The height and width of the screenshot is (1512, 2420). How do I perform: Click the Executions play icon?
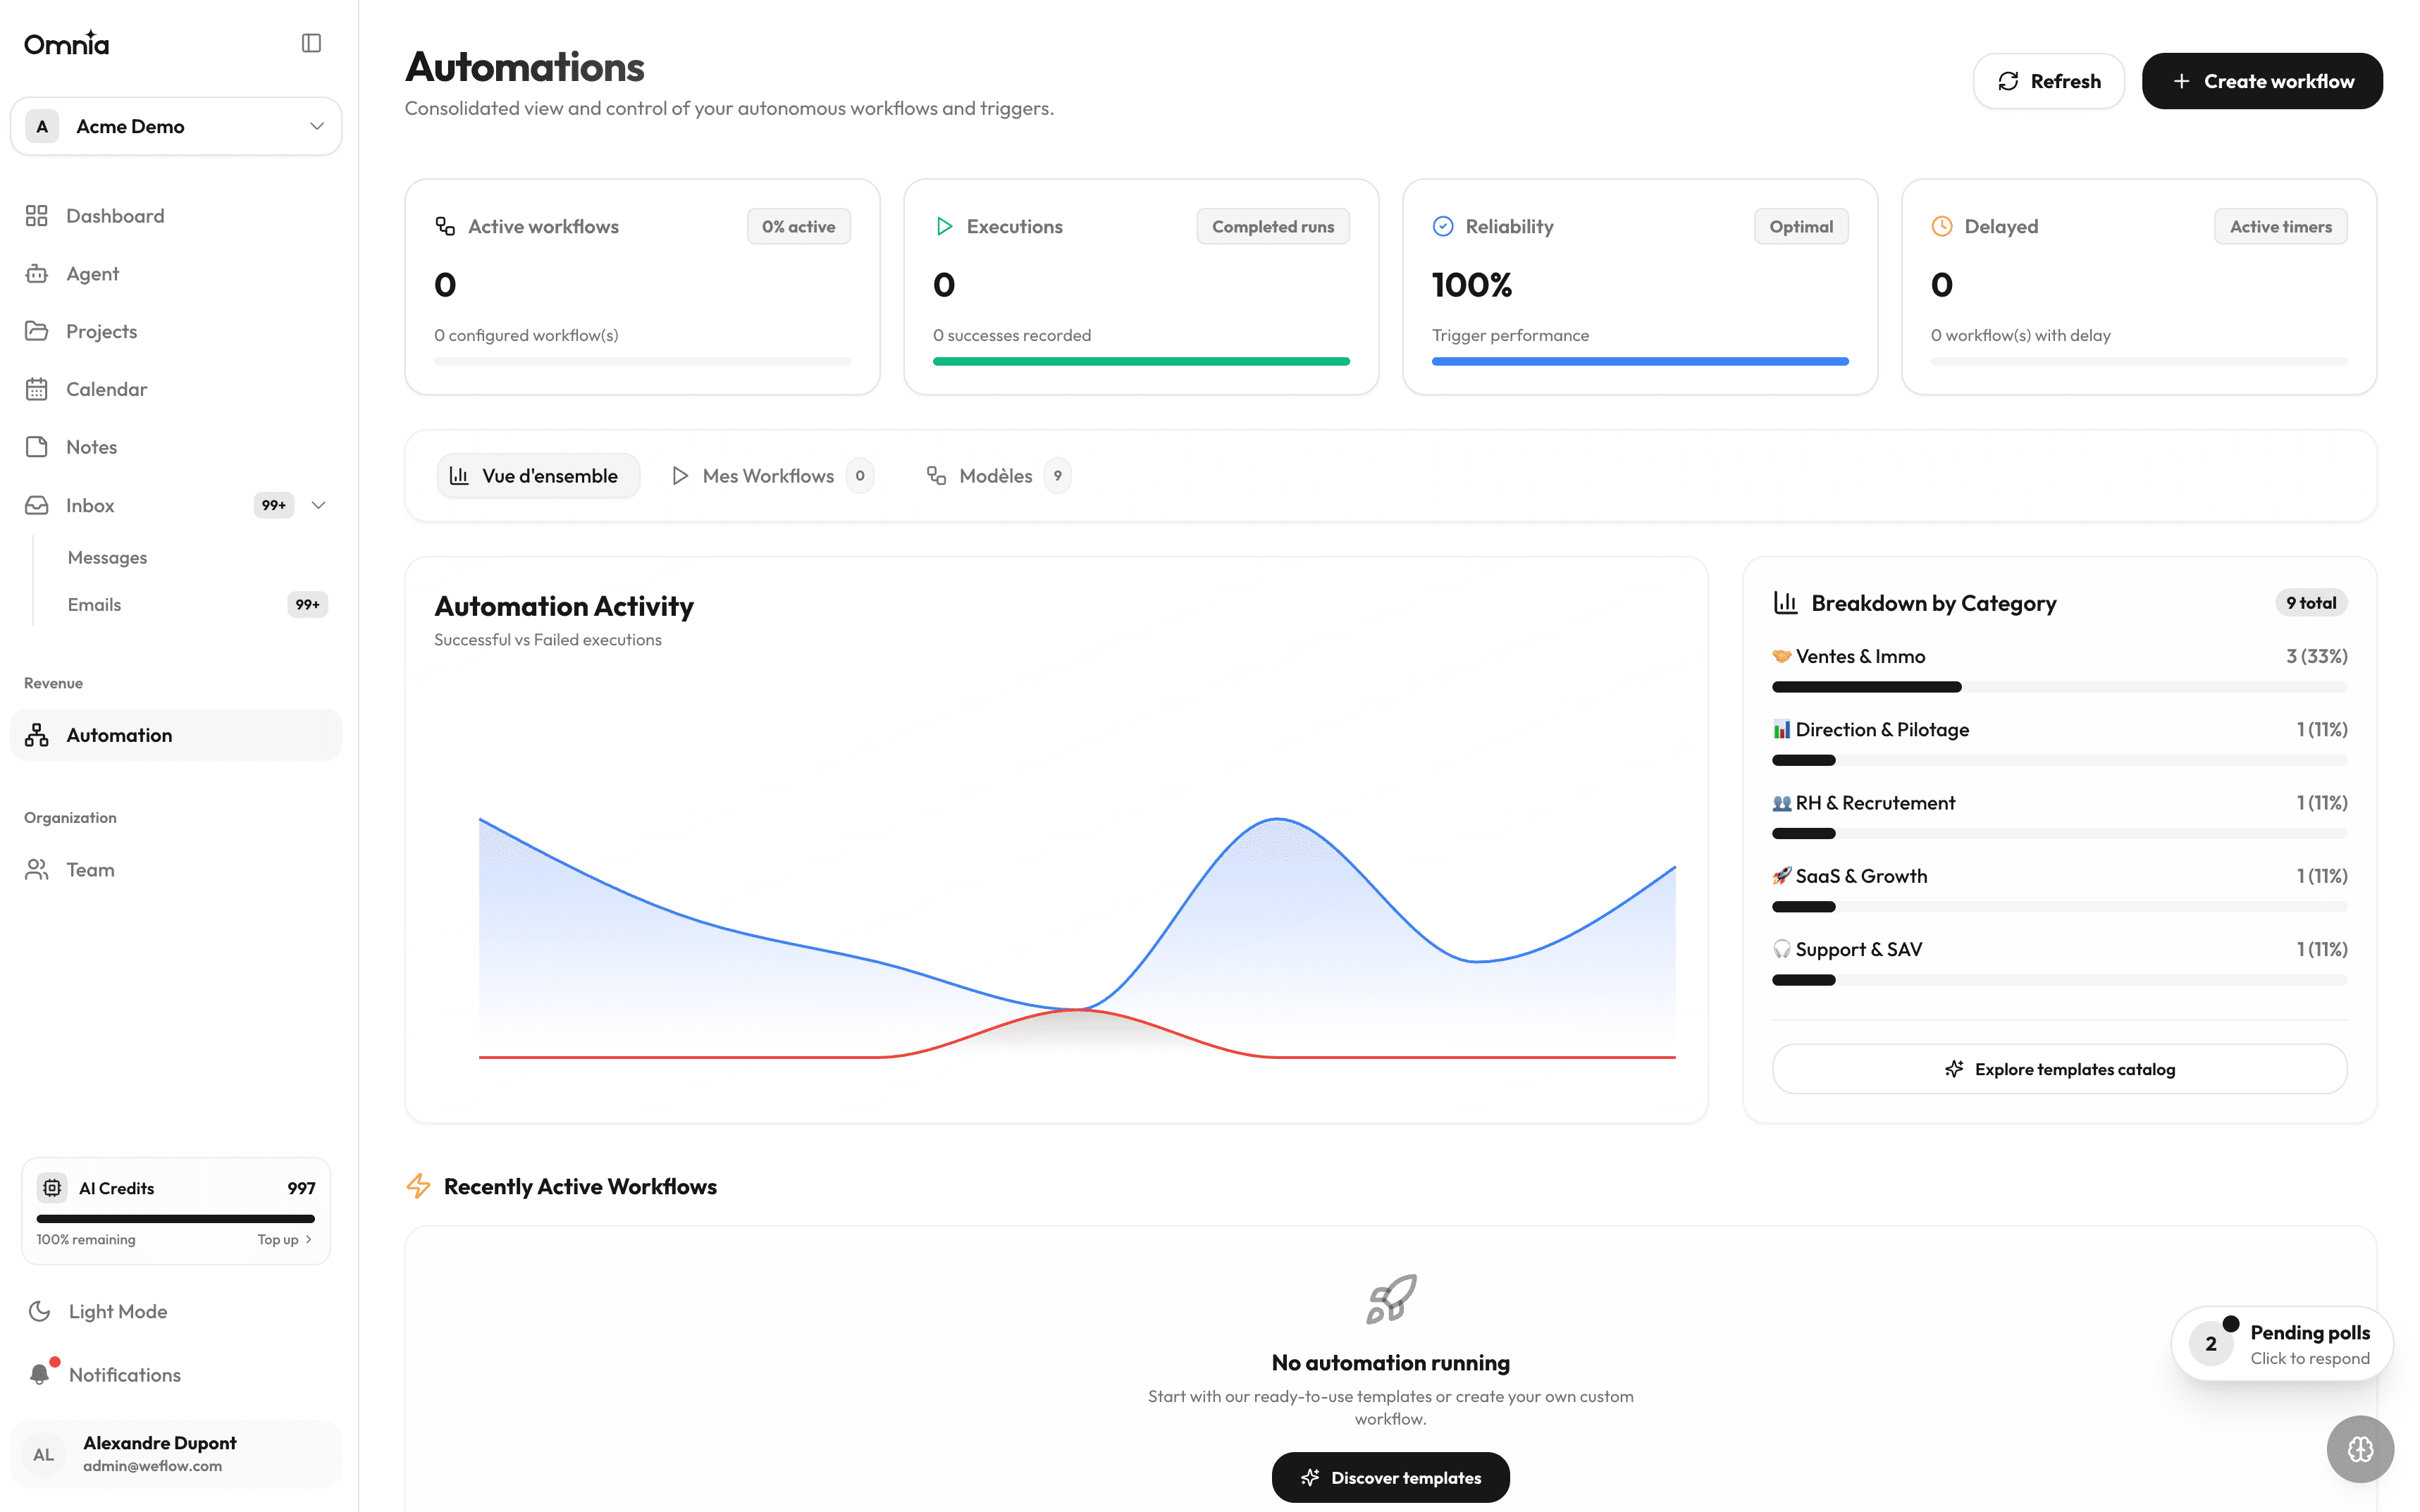coord(944,227)
